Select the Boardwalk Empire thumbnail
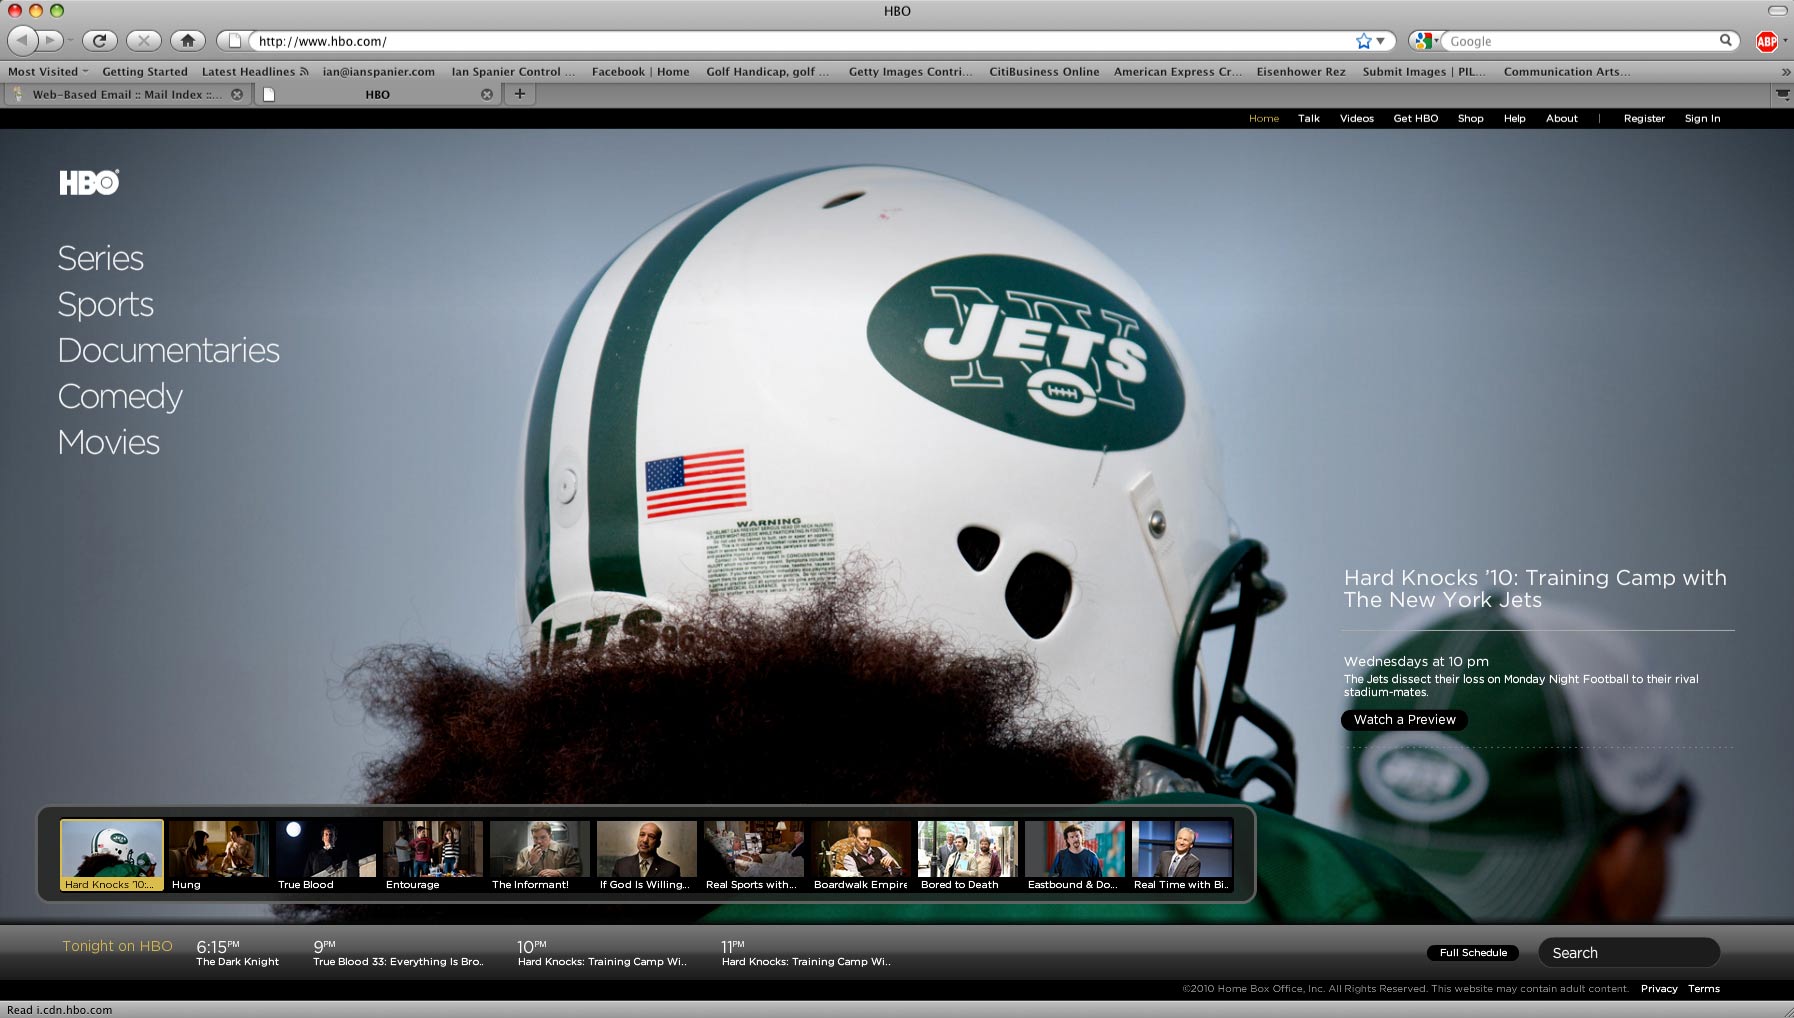The height and width of the screenshot is (1018, 1794). click(860, 855)
